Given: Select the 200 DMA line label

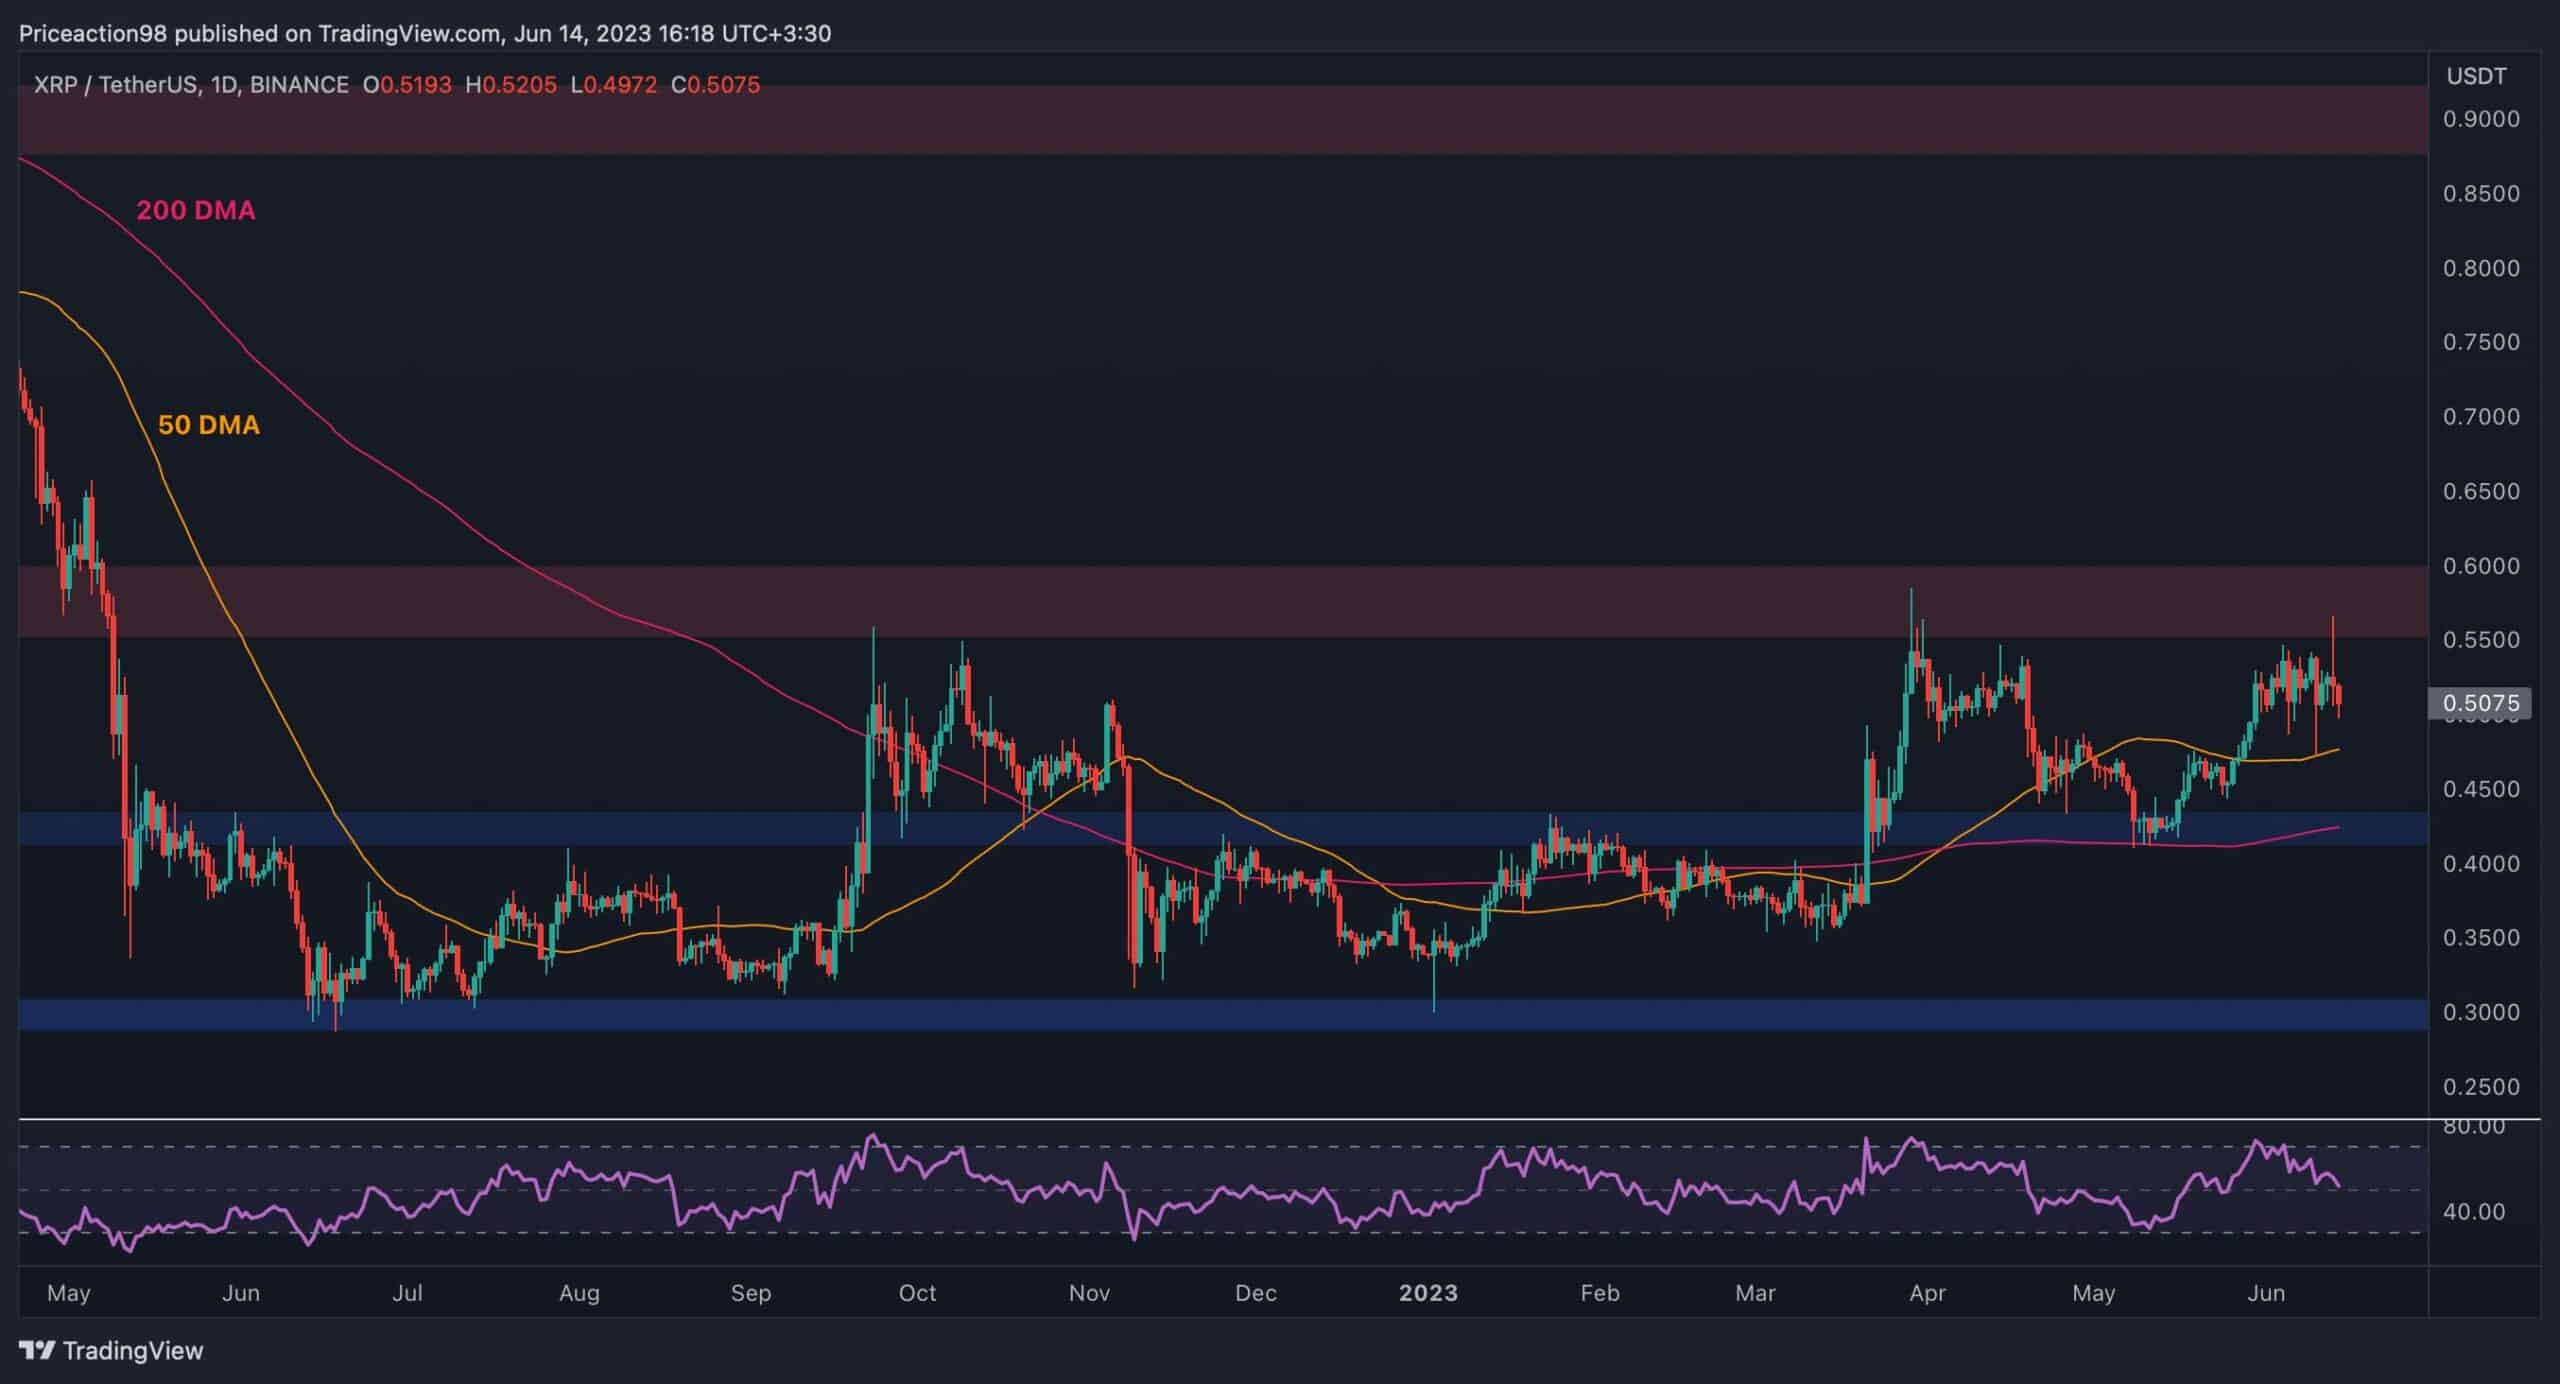Looking at the screenshot, I should tap(196, 211).
